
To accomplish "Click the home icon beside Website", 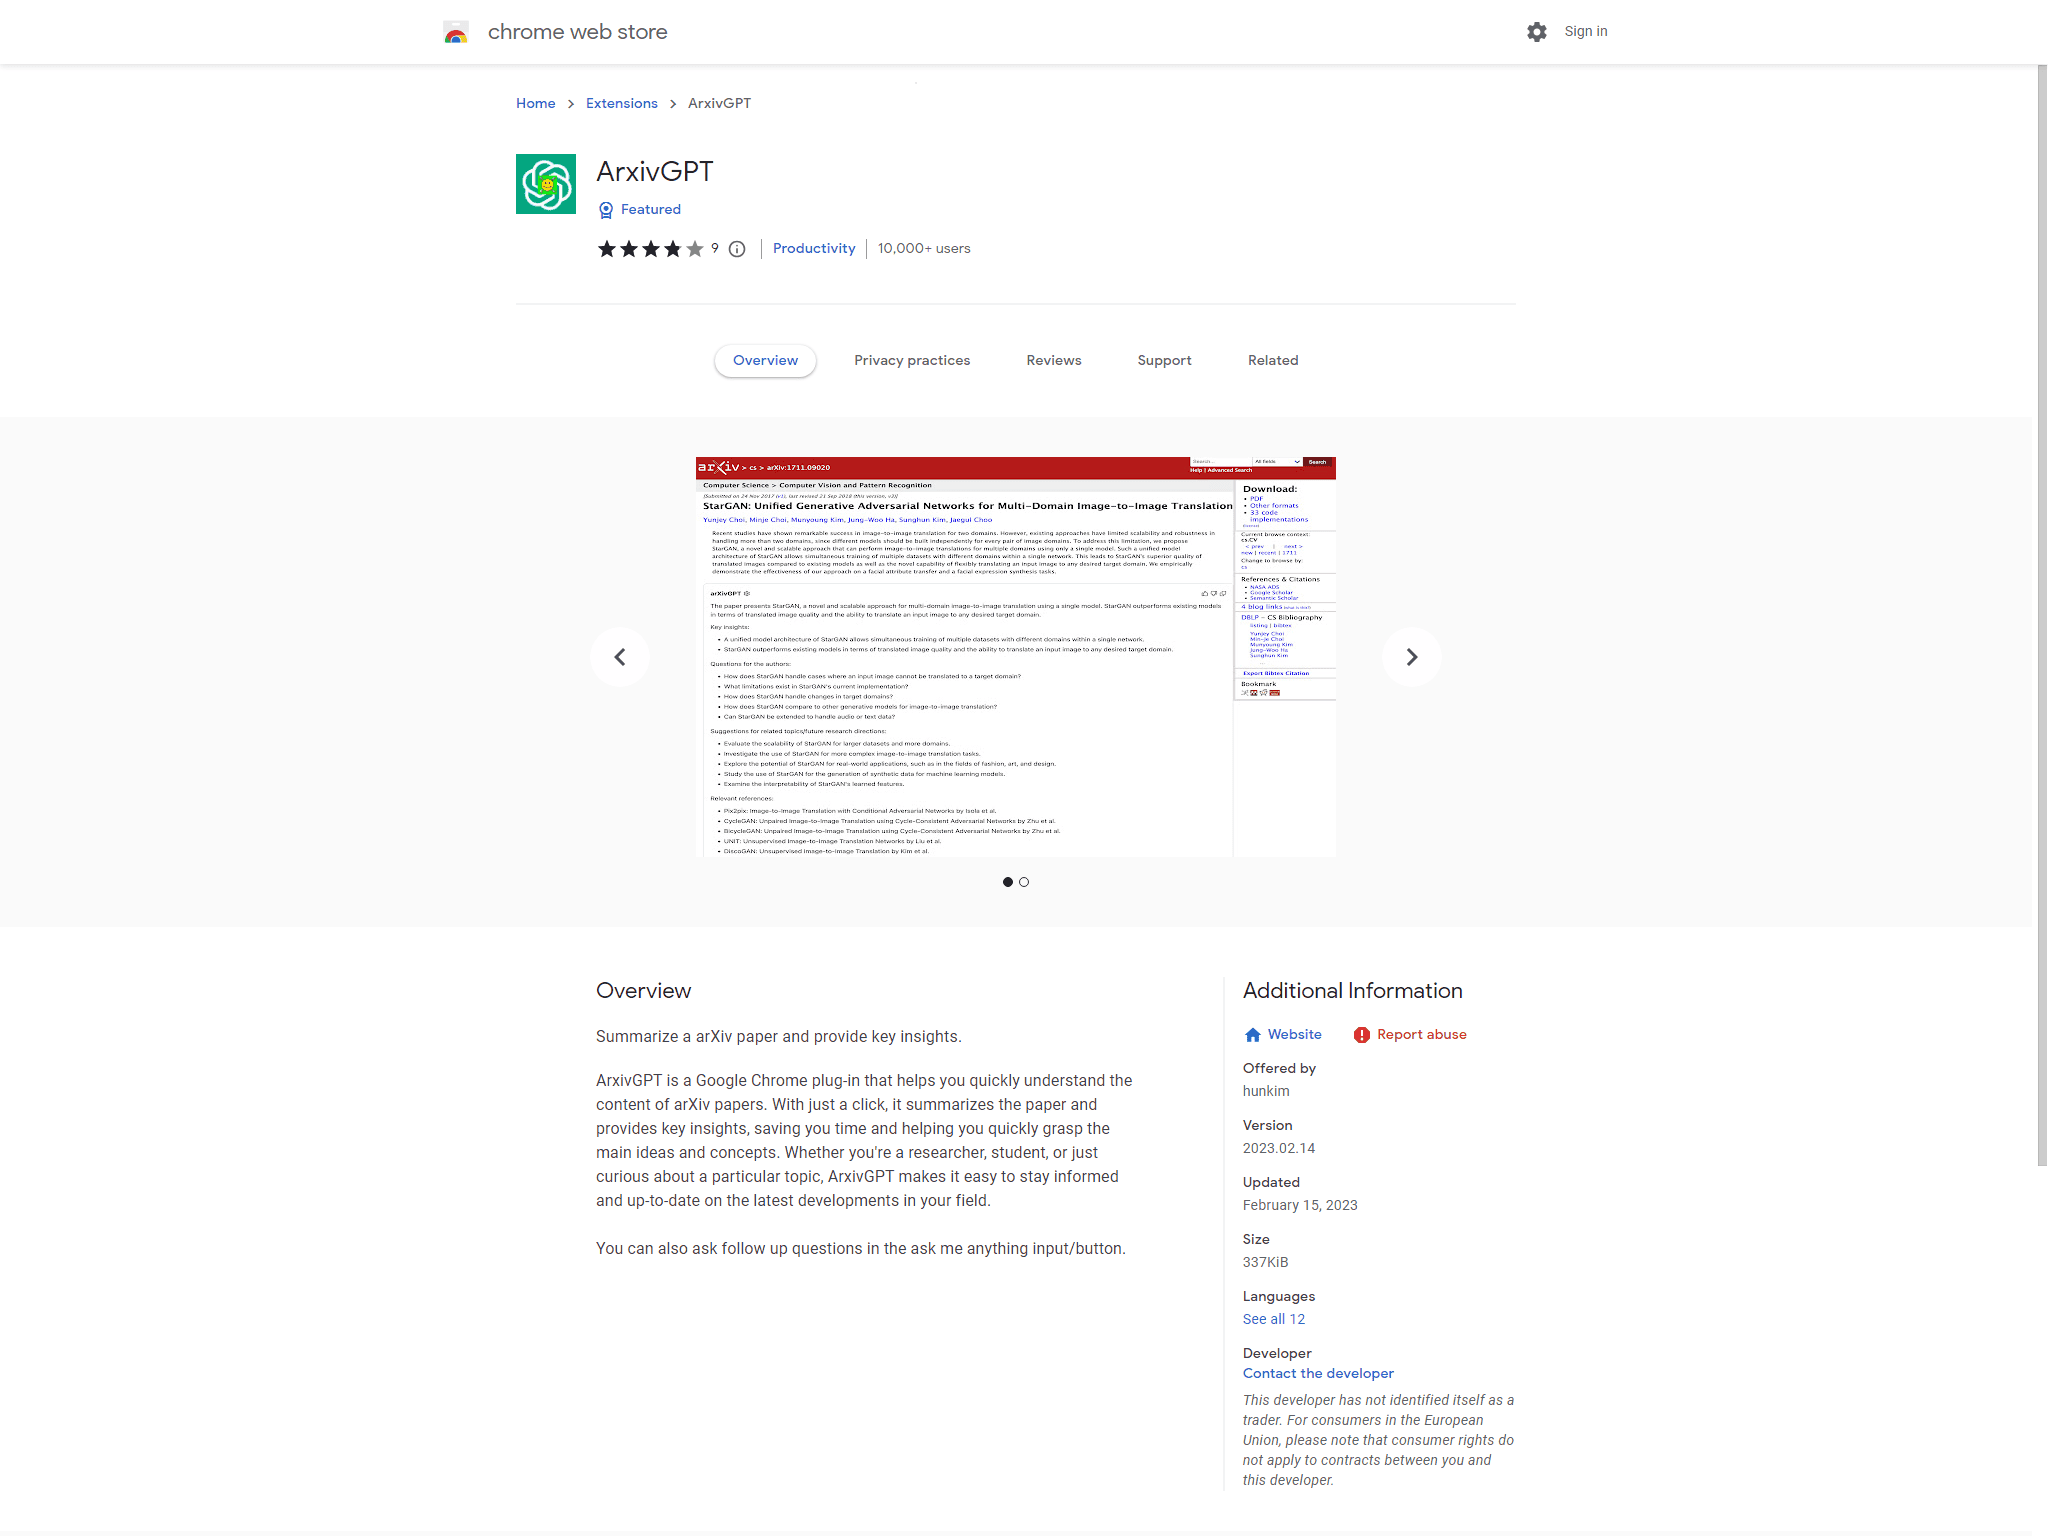I will click(1252, 1035).
